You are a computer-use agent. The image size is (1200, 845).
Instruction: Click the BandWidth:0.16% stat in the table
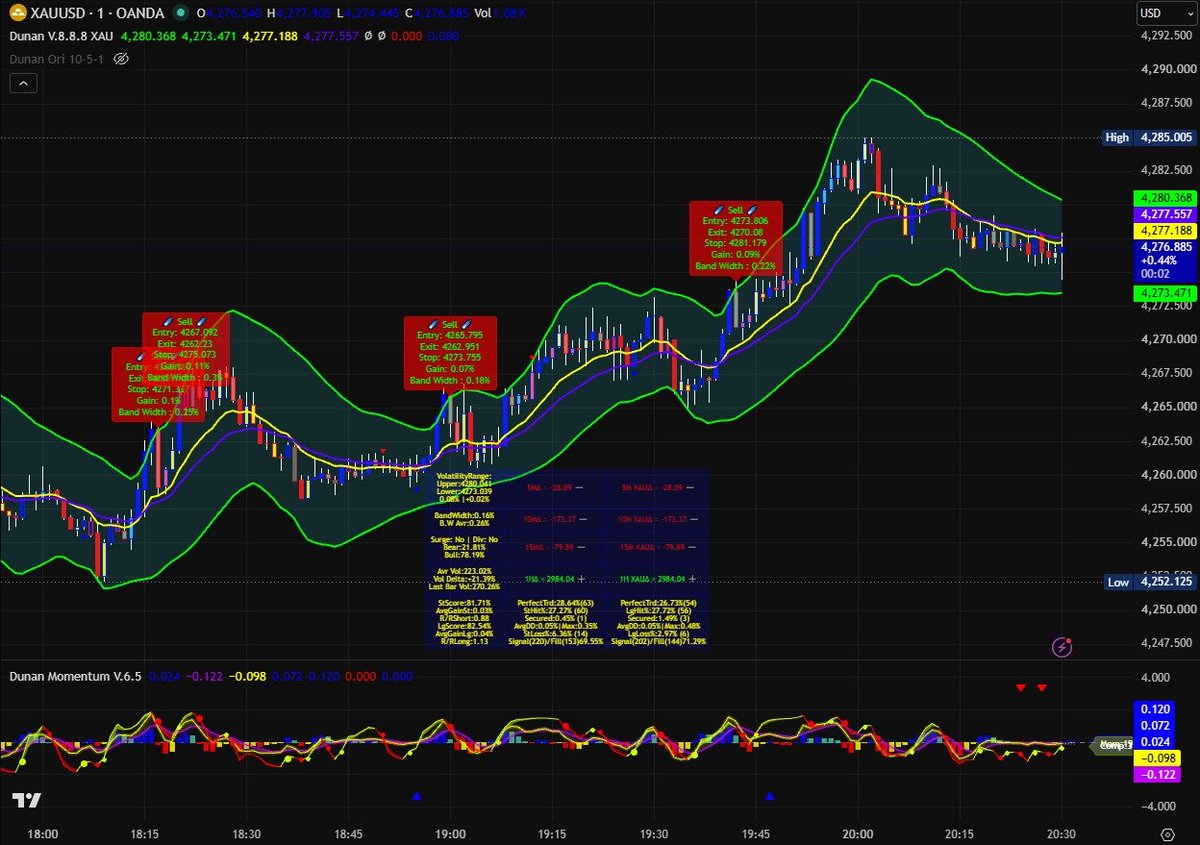[463, 514]
